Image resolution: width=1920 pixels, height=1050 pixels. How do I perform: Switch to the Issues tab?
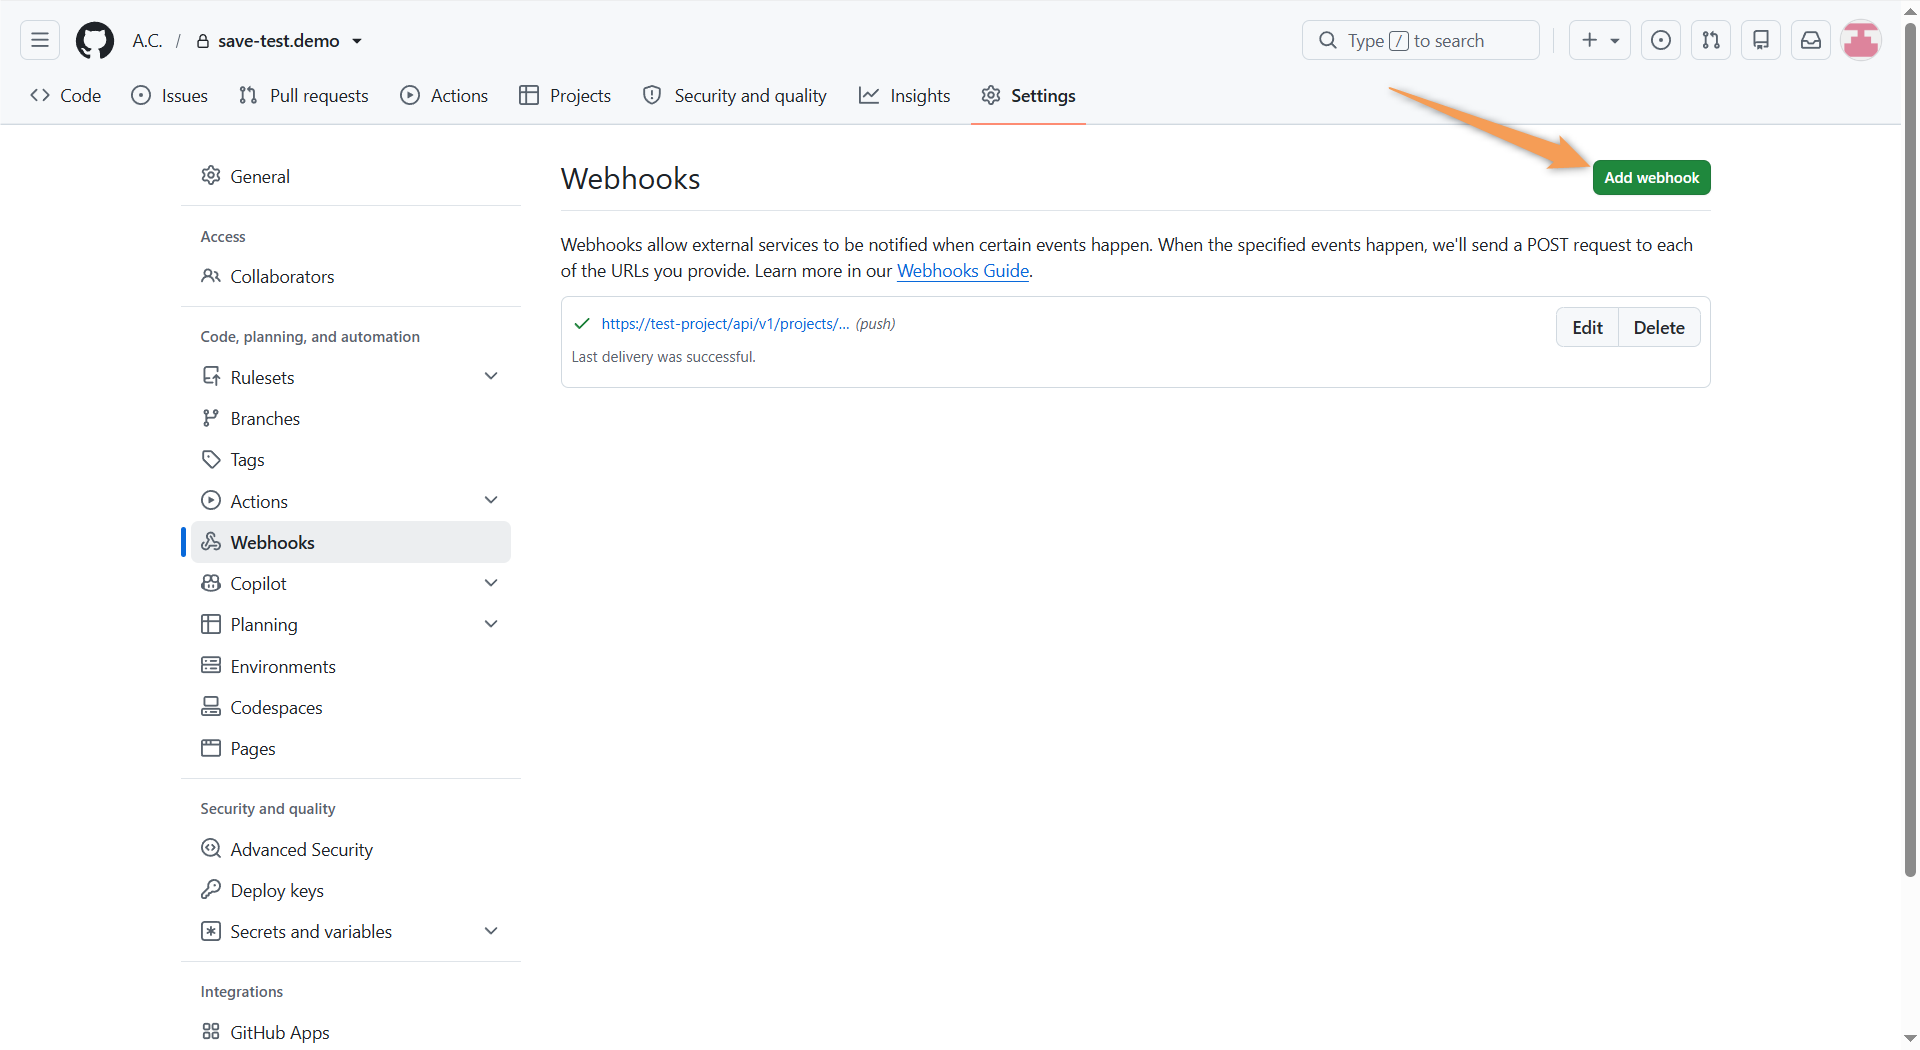(x=170, y=95)
